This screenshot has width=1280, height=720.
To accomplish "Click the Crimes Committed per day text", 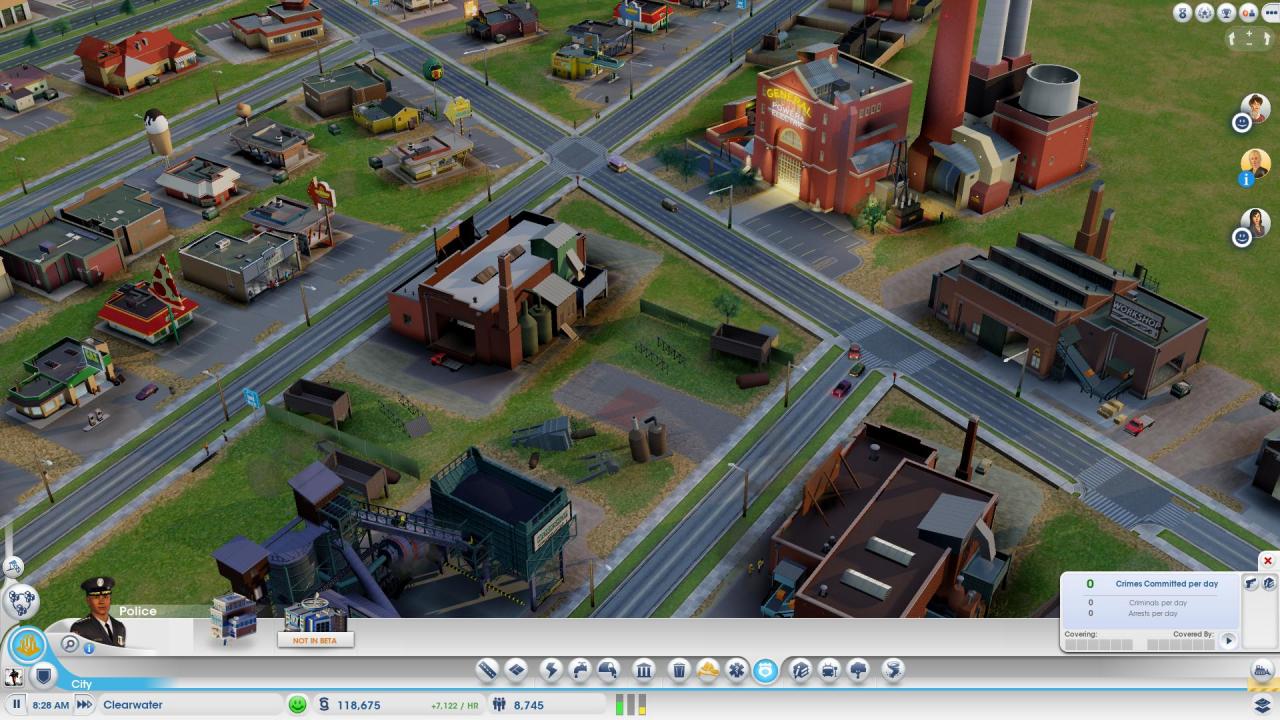I will (x=1166, y=583).
